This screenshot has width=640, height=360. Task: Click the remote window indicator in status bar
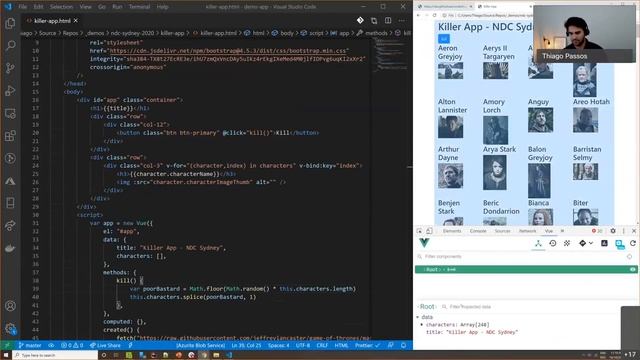[6, 345]
